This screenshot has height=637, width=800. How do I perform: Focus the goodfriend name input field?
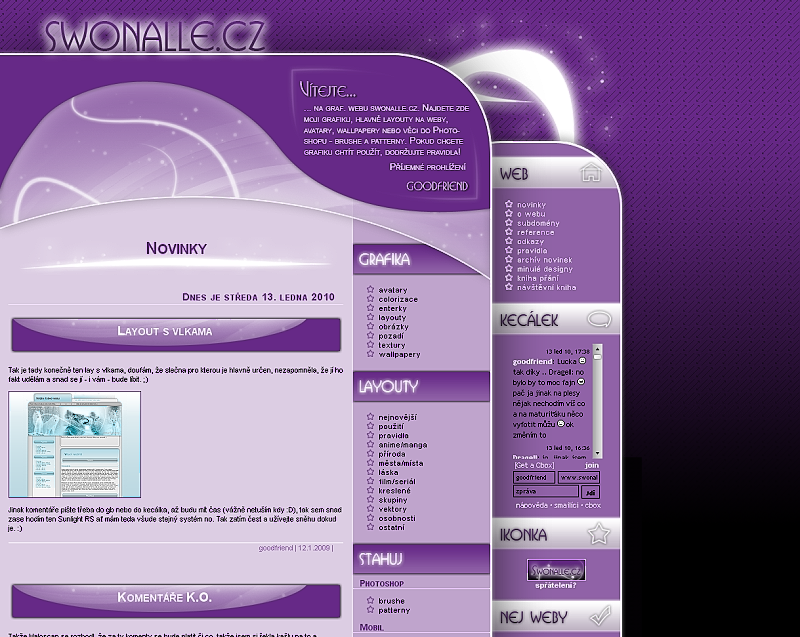click(x=533, y=478)
